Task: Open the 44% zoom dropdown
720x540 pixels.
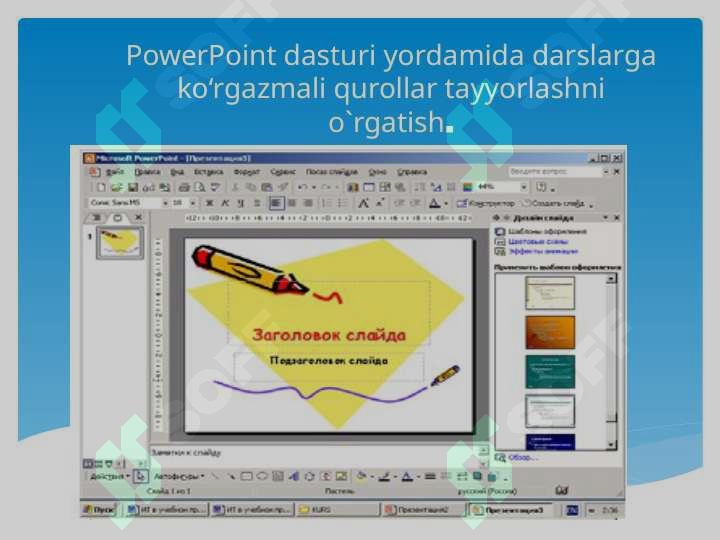Action: [523, 187]
